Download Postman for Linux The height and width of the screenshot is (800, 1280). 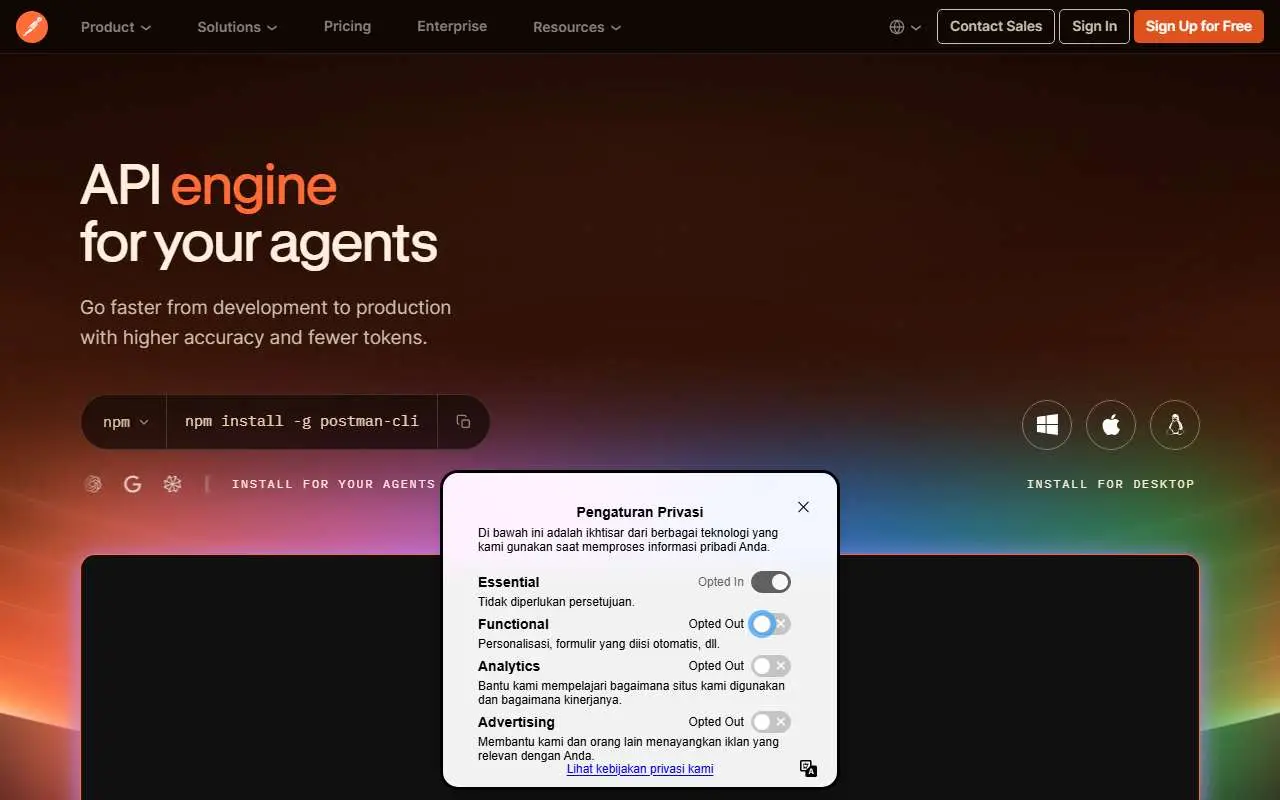[1175, 425]
